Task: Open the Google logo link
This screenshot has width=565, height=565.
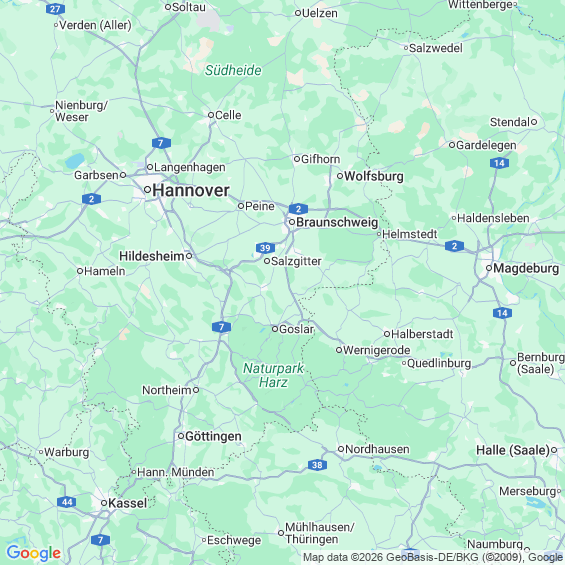Action: 34,553
